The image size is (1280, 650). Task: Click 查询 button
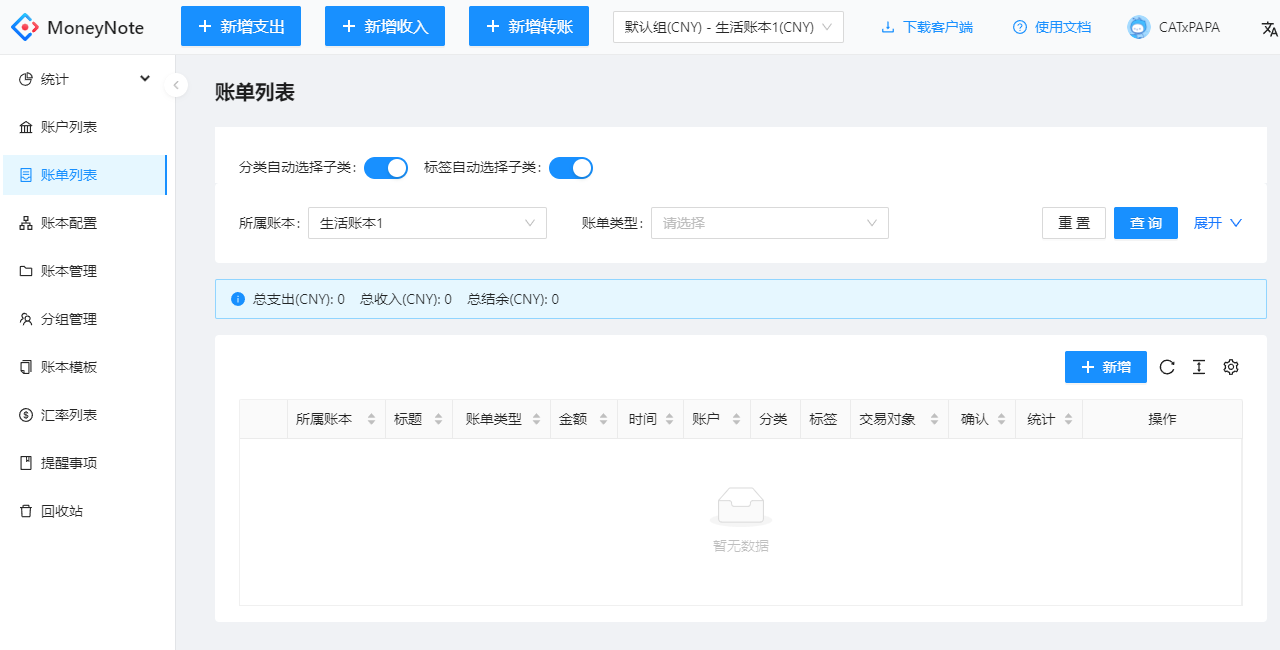(1146, 223)
